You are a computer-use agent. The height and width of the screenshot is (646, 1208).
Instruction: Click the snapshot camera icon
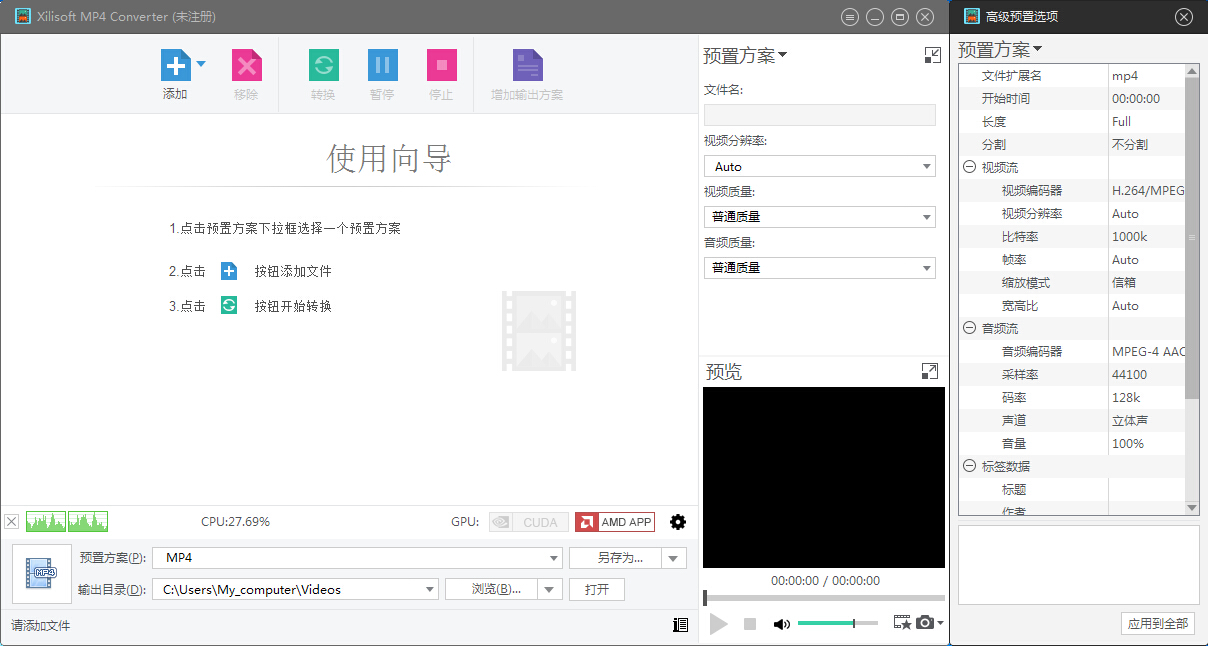(x=925, y=623)
